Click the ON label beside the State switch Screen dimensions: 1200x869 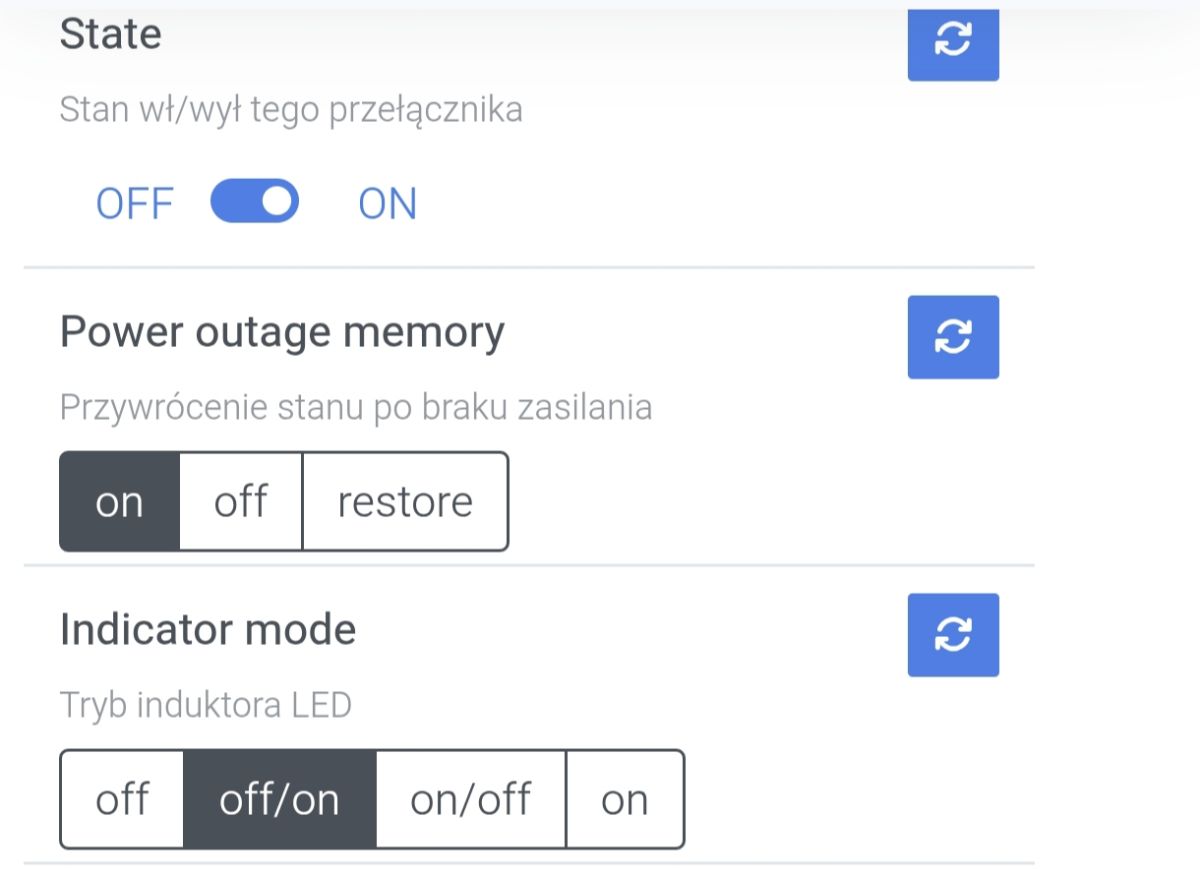point(388,204)
